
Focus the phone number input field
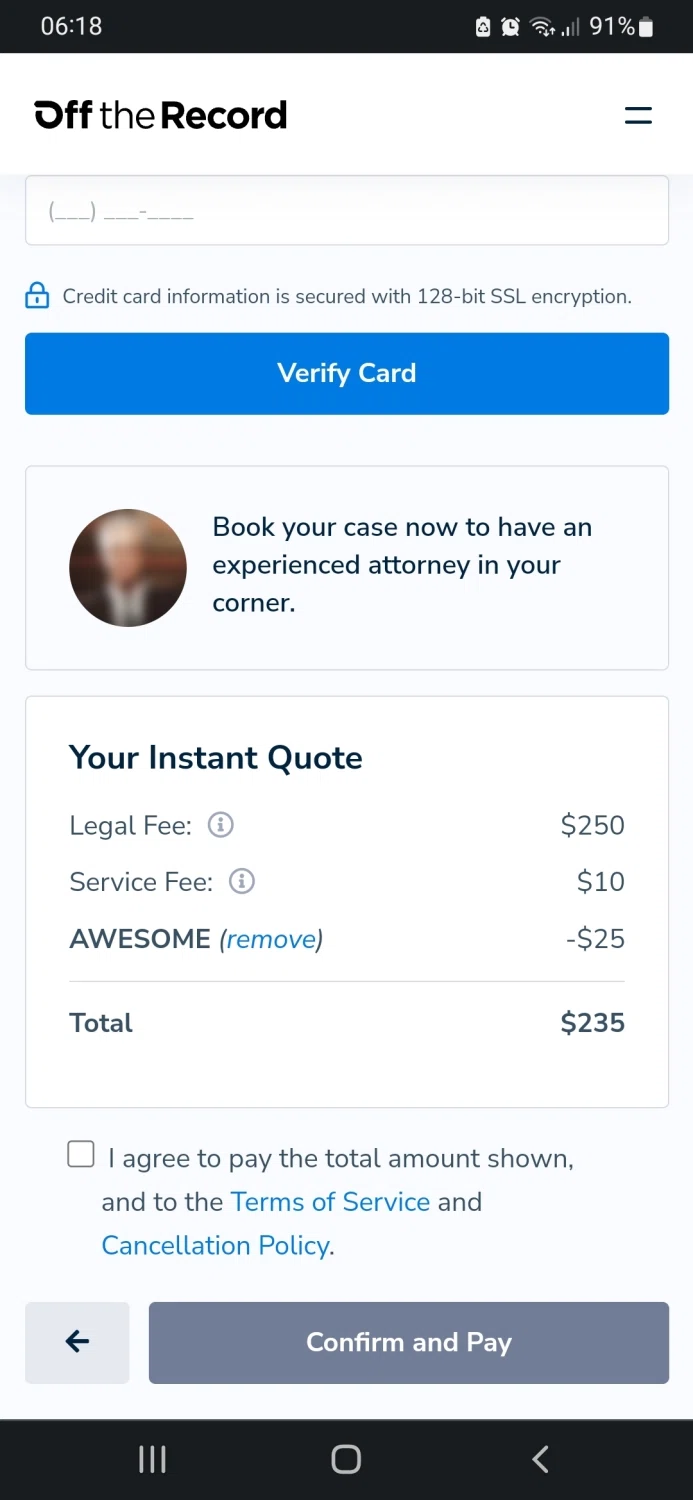[x=346, y=211]
